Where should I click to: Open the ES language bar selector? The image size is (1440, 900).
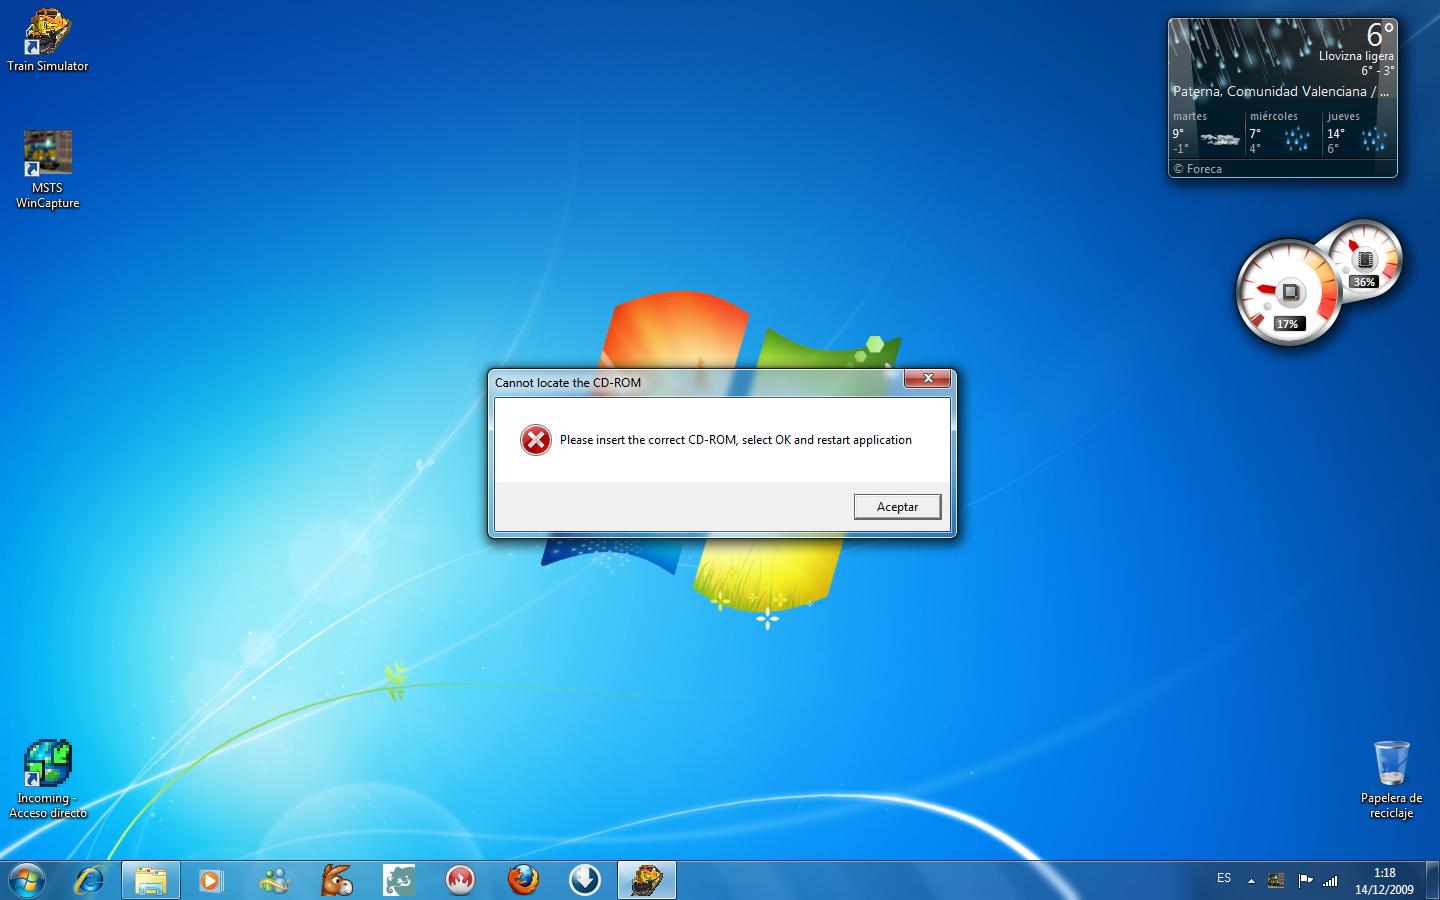(x=1224, y=878)
